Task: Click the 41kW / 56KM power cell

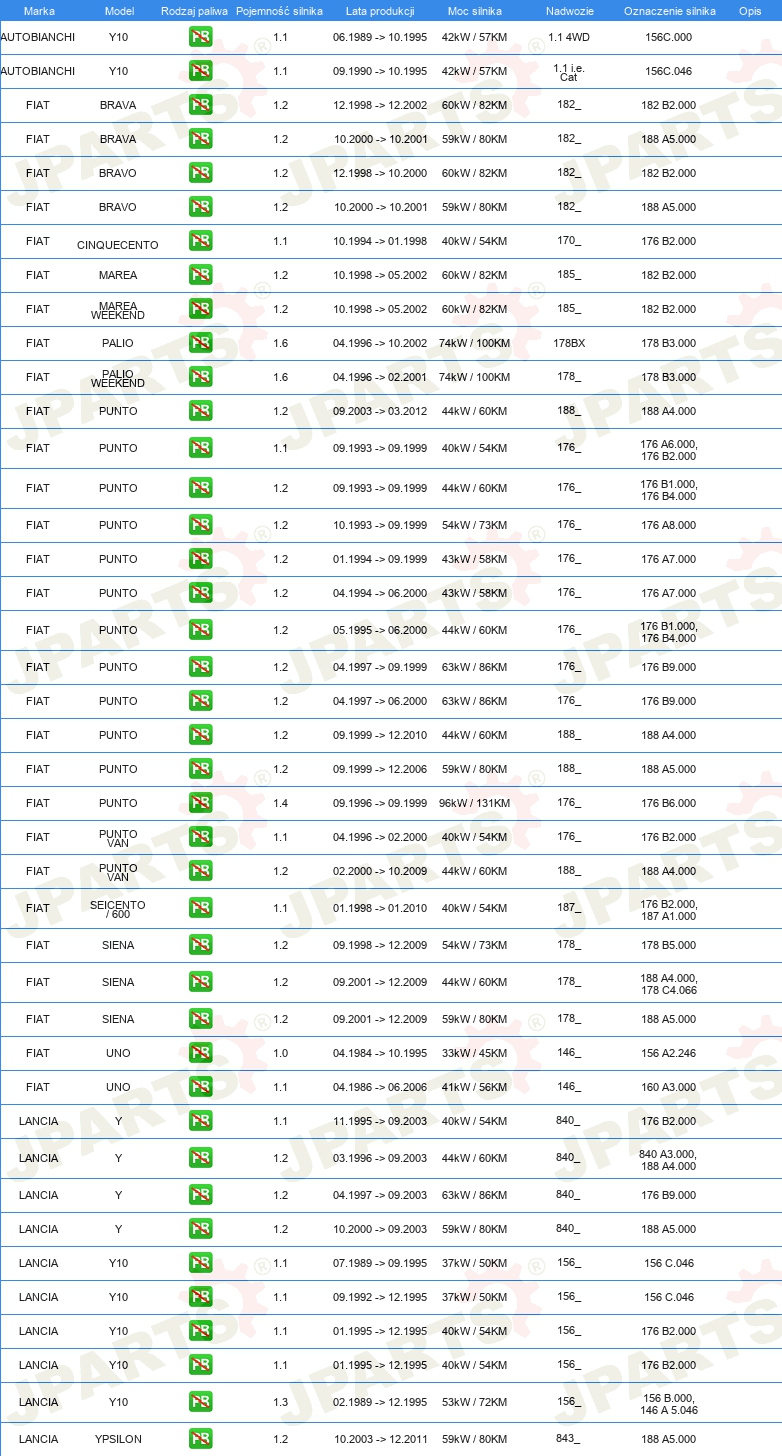Action: click(x=474, y=1087)
